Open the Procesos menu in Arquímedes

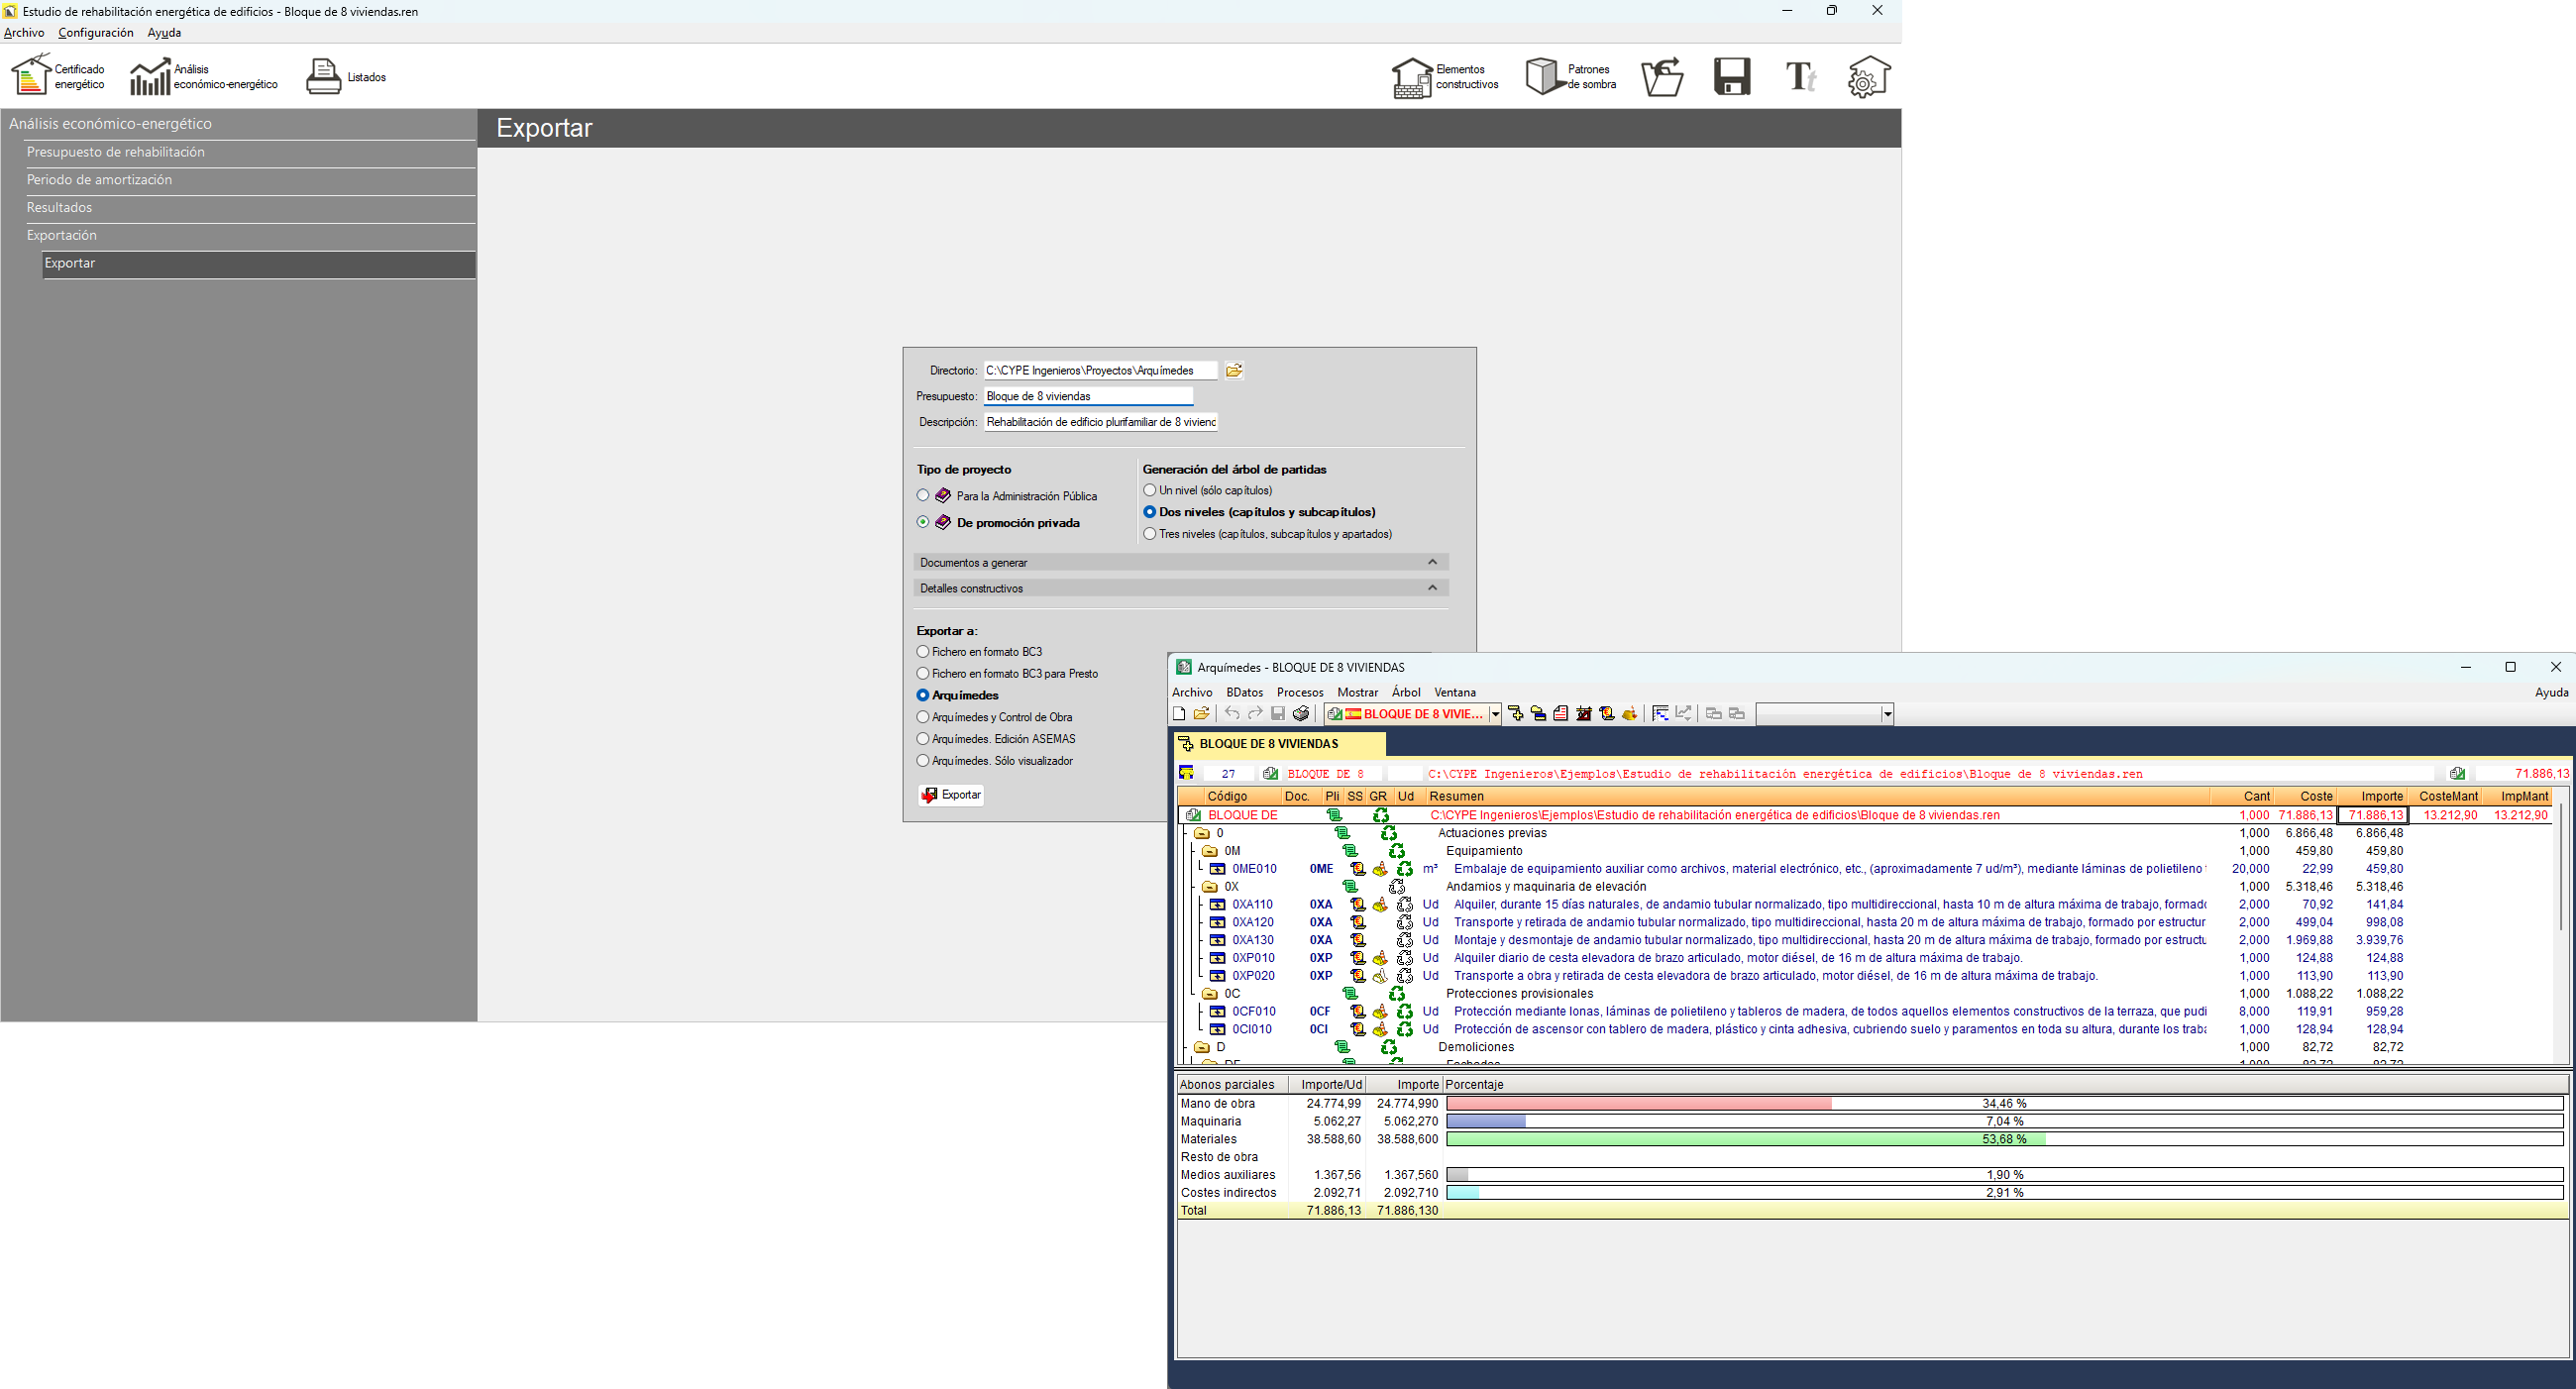(x=1299, y=692)
